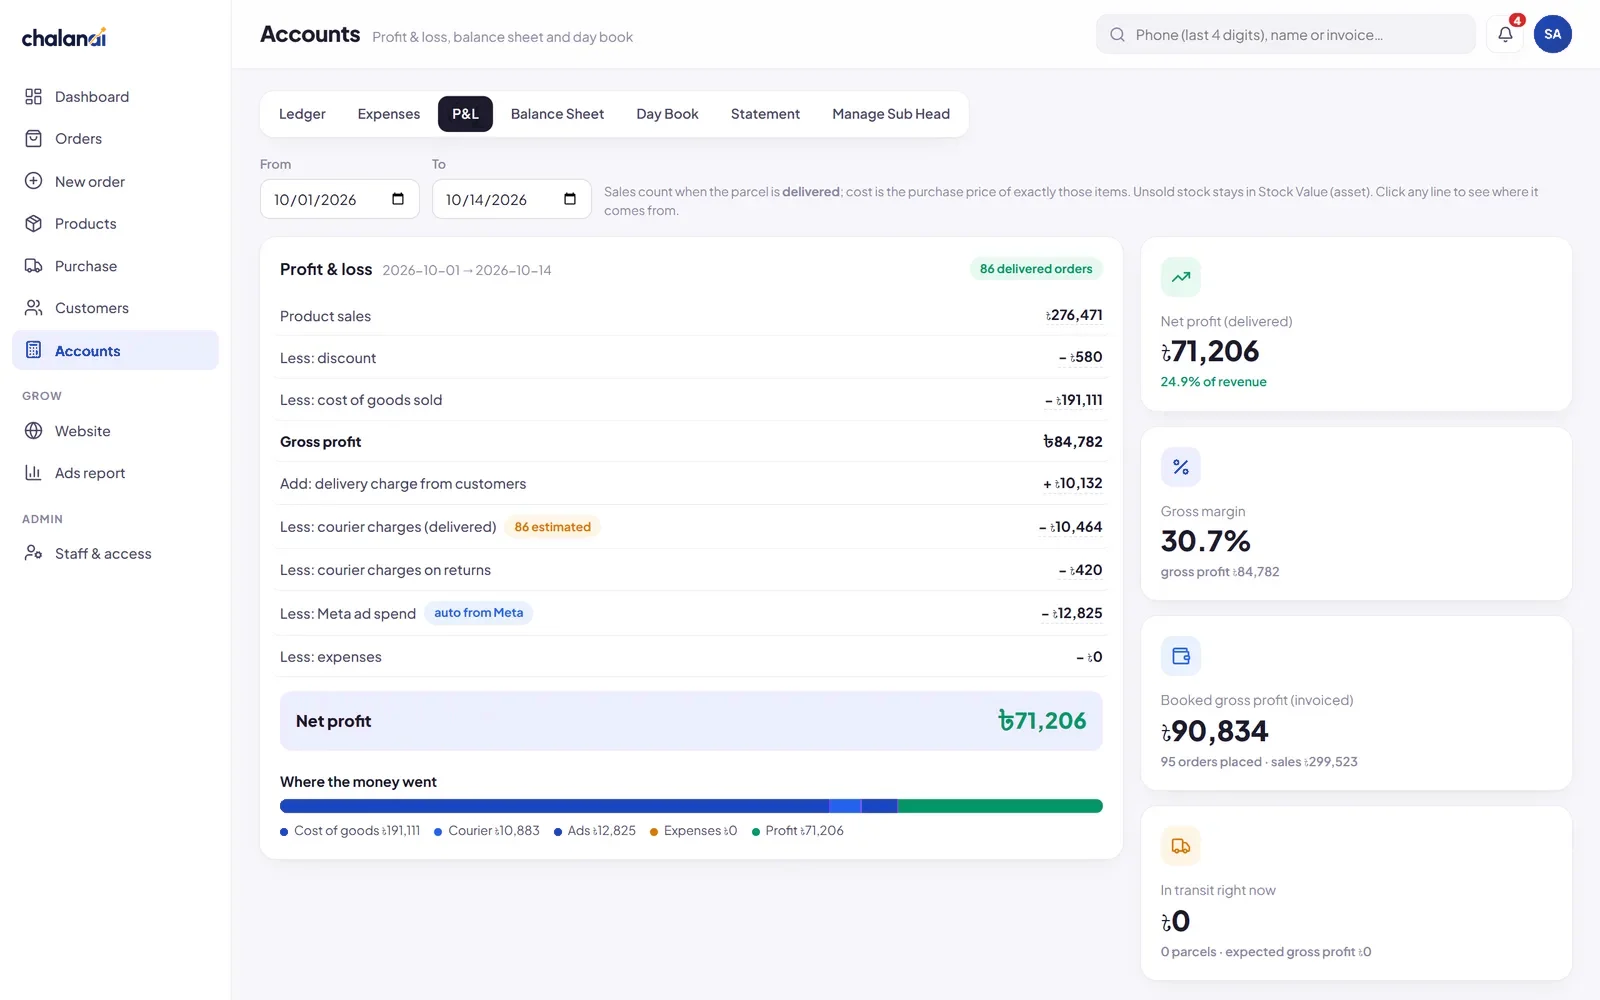
Task: Navigate to Purchase
Action: tap(115, 266)
